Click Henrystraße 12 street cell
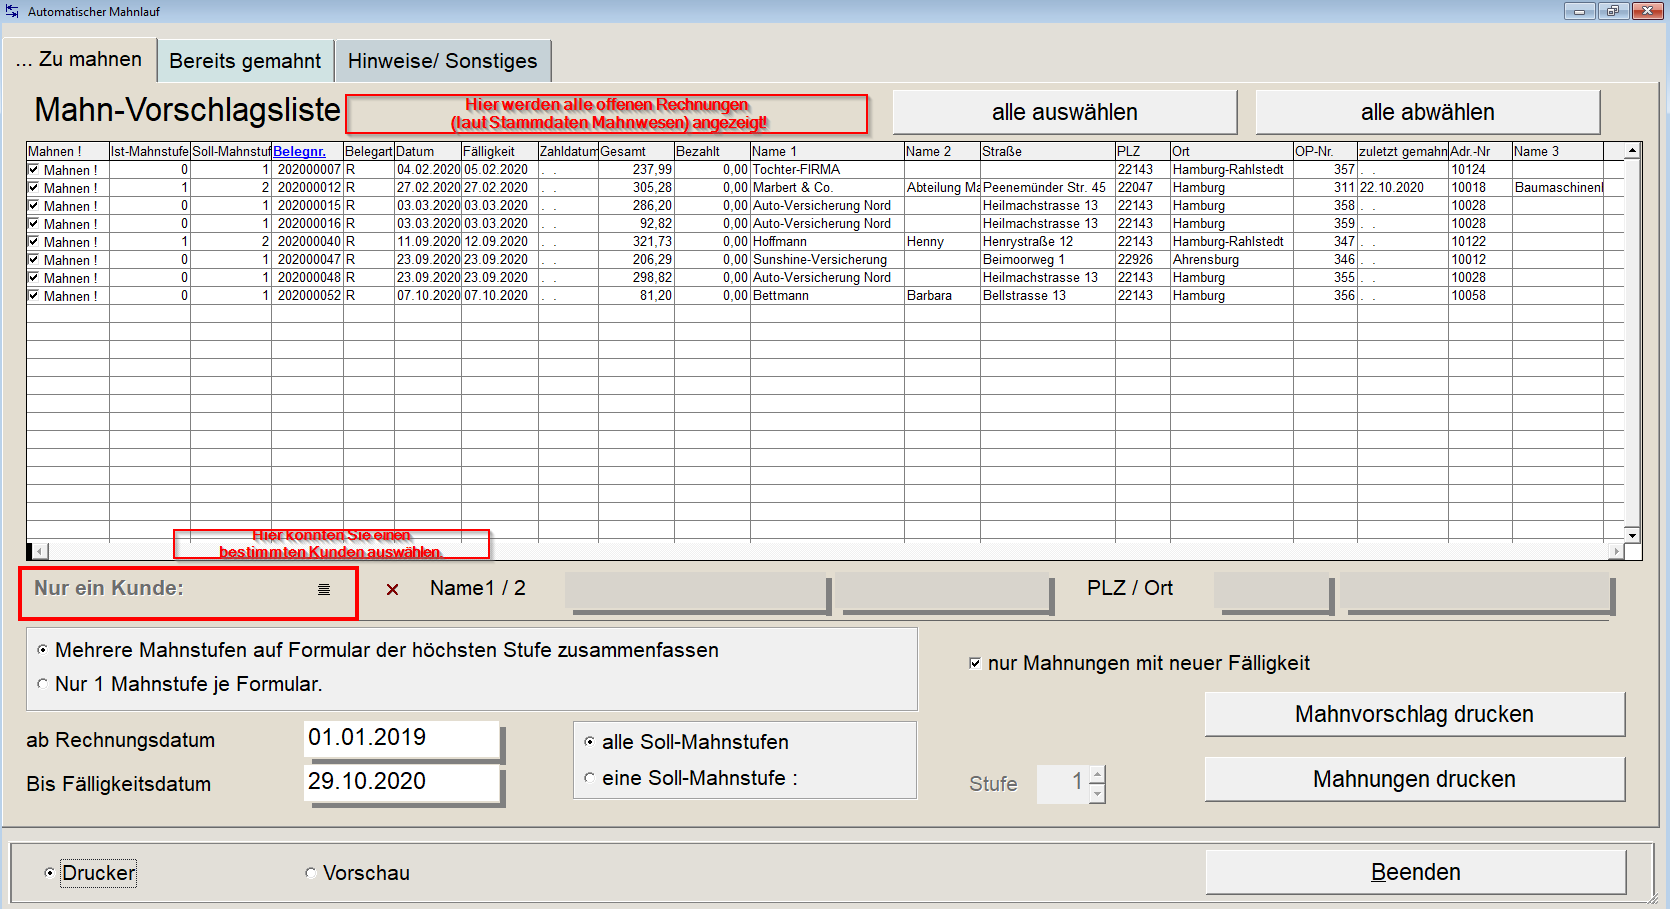The image size is (1670, 909). [1047, 242]
